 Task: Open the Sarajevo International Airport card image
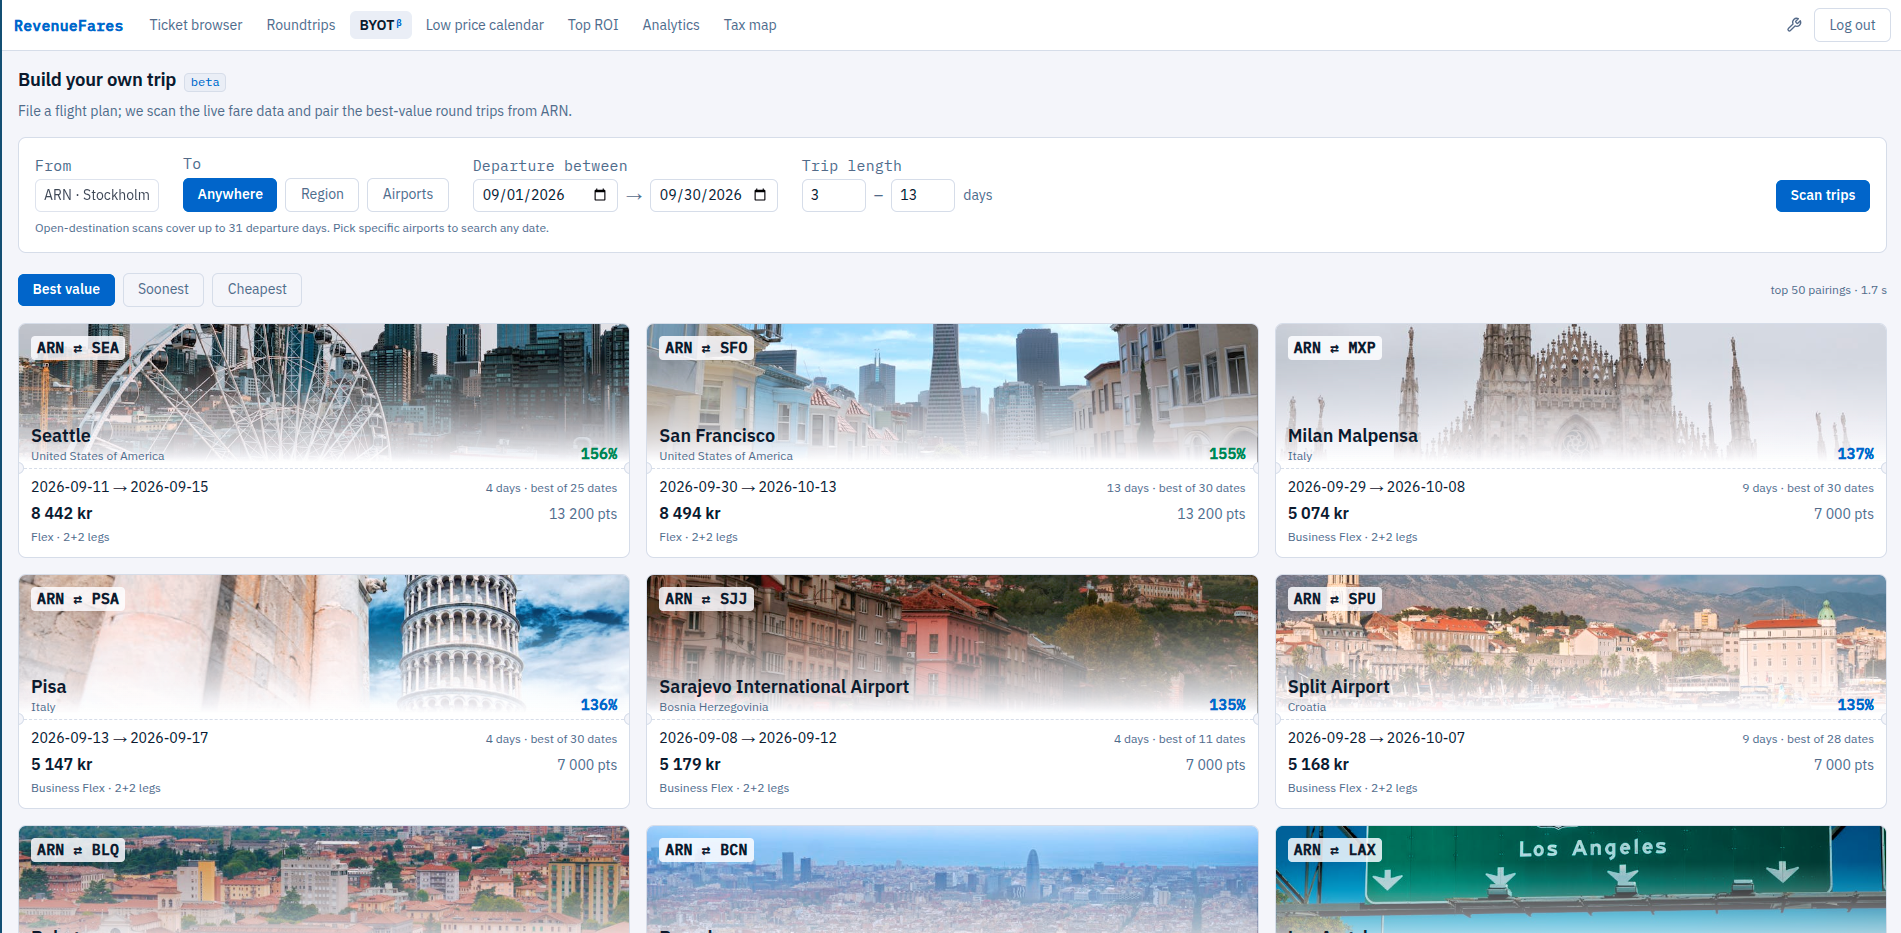point(952,646)
